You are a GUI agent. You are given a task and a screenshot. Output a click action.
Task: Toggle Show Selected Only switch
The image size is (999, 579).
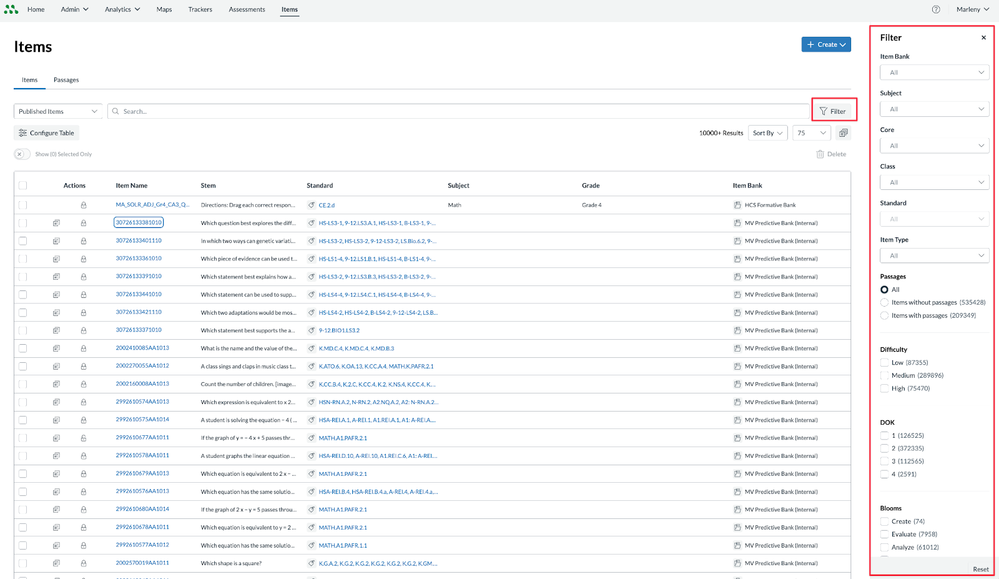(x=22, y=154)
